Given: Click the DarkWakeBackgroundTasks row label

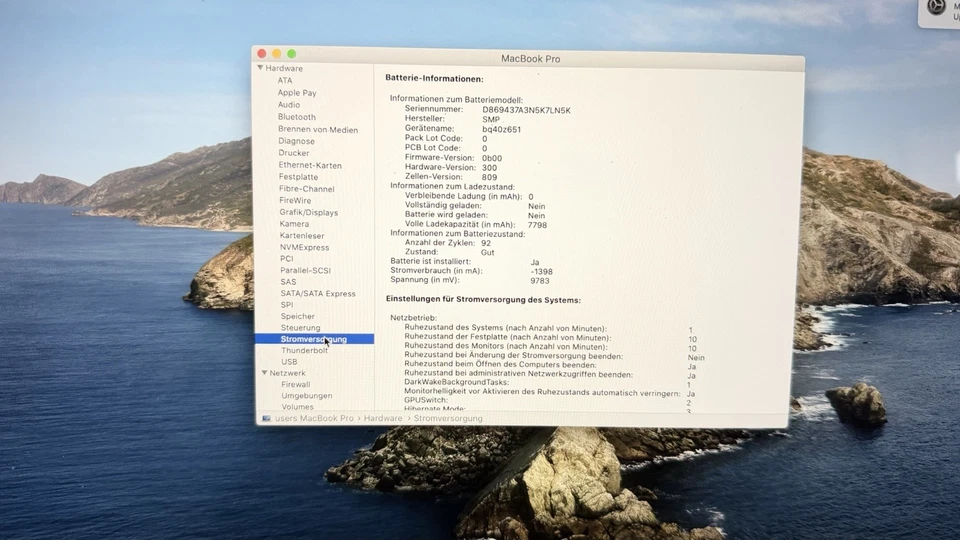Looking at the screenshot, I should [456, 382].
